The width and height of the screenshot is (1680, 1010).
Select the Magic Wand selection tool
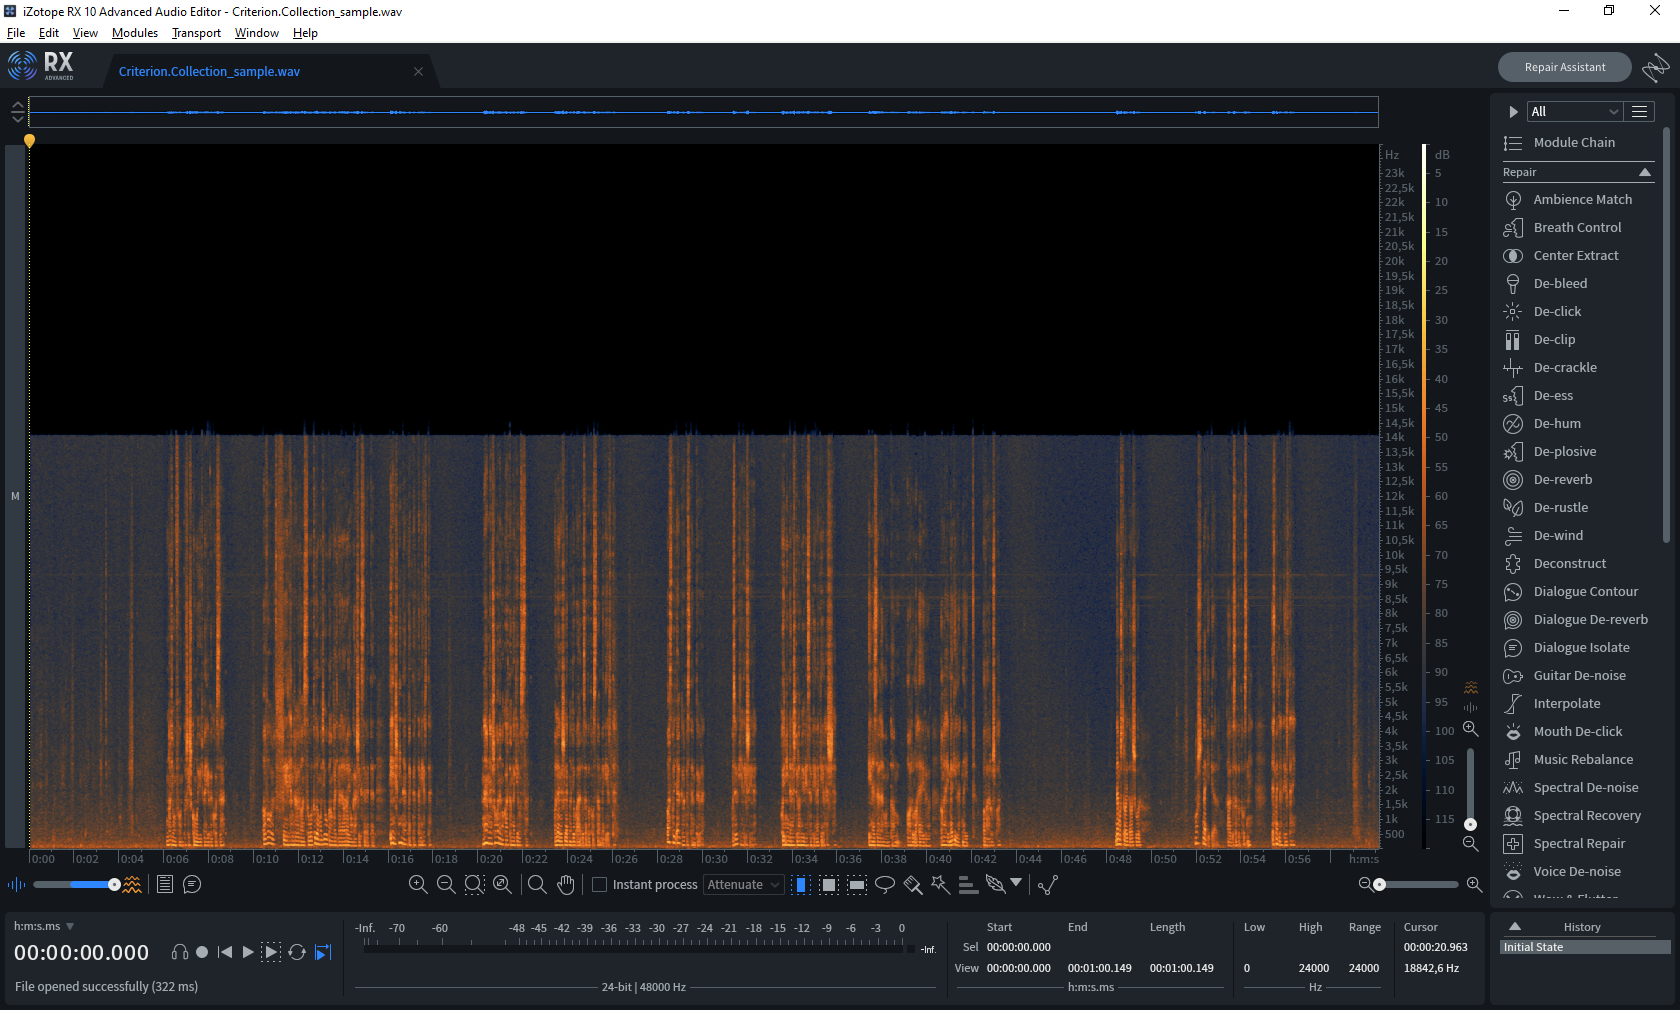click(940, 884)
